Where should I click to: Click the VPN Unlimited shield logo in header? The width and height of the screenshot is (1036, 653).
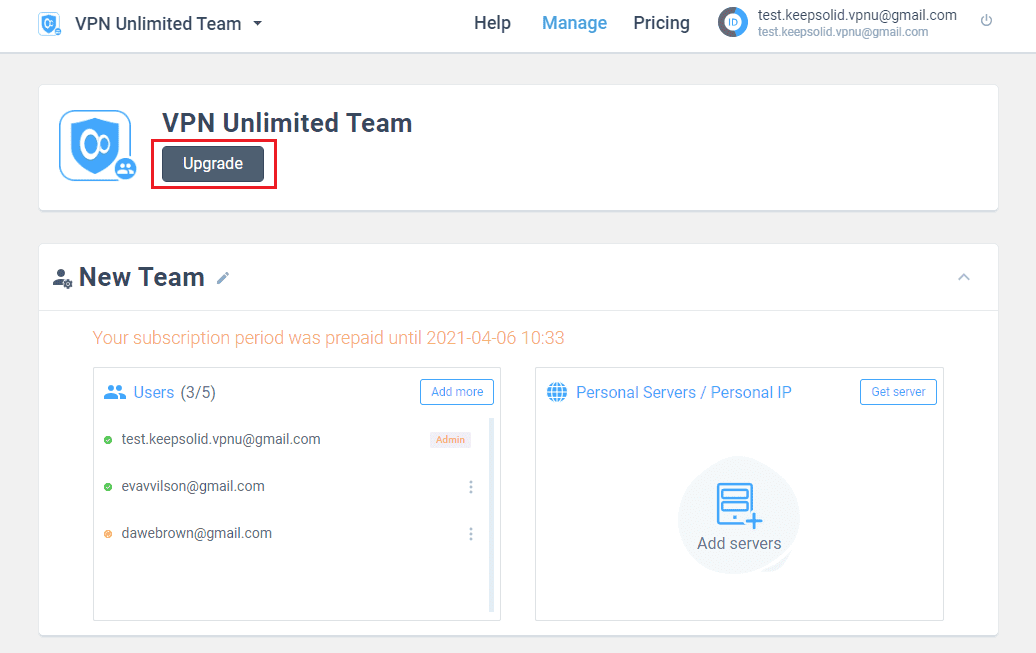(x=50, y=24)
